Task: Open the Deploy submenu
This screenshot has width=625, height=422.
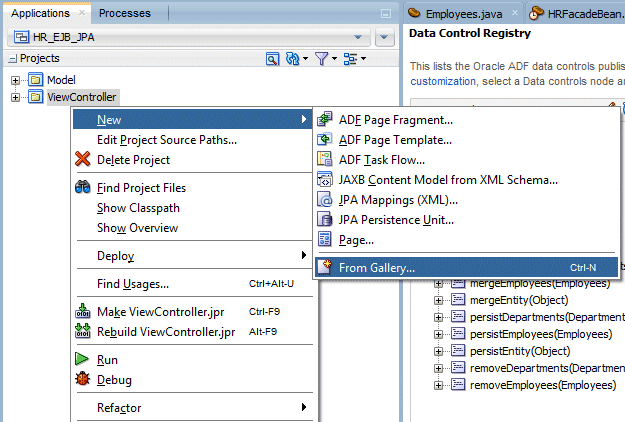Action: pyautogui.click(x=193, y=255)
